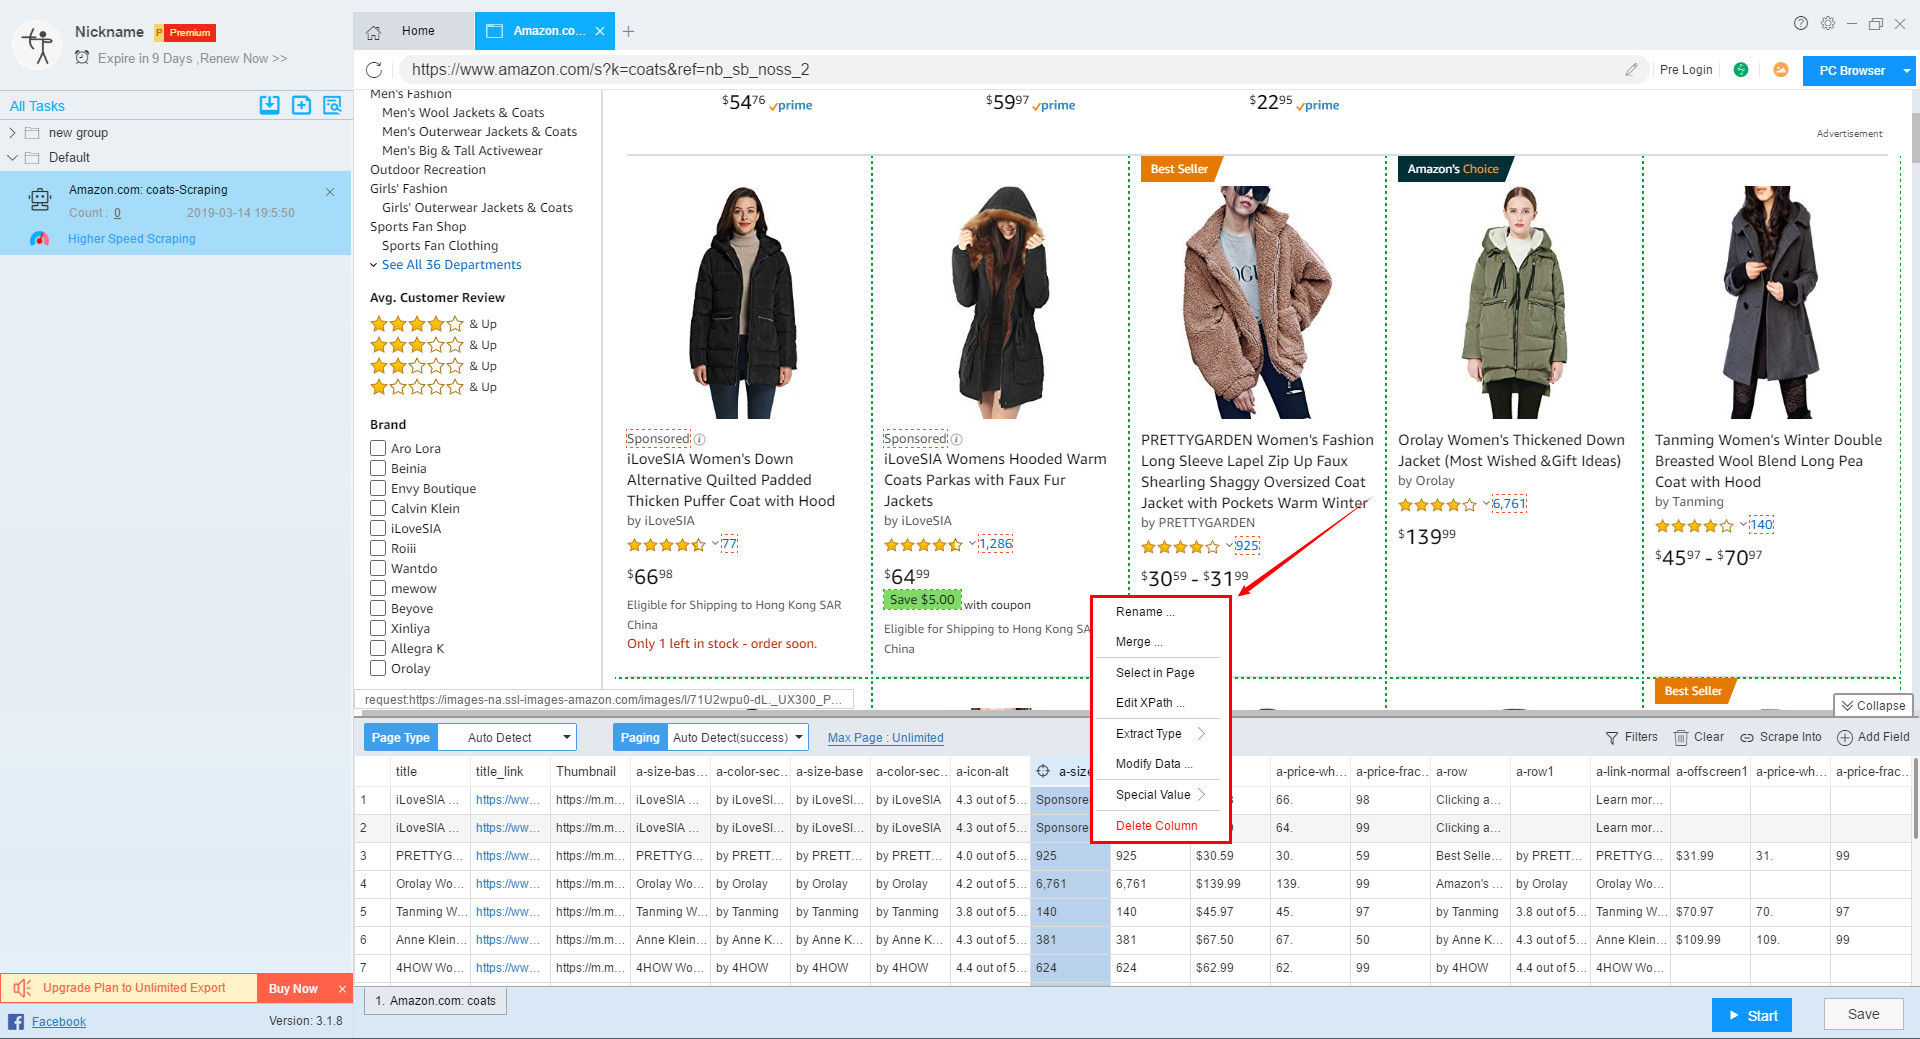The height and width of the screenshot is (1039, 1920).
Task: Click the Start button
Action: 1752,1015
